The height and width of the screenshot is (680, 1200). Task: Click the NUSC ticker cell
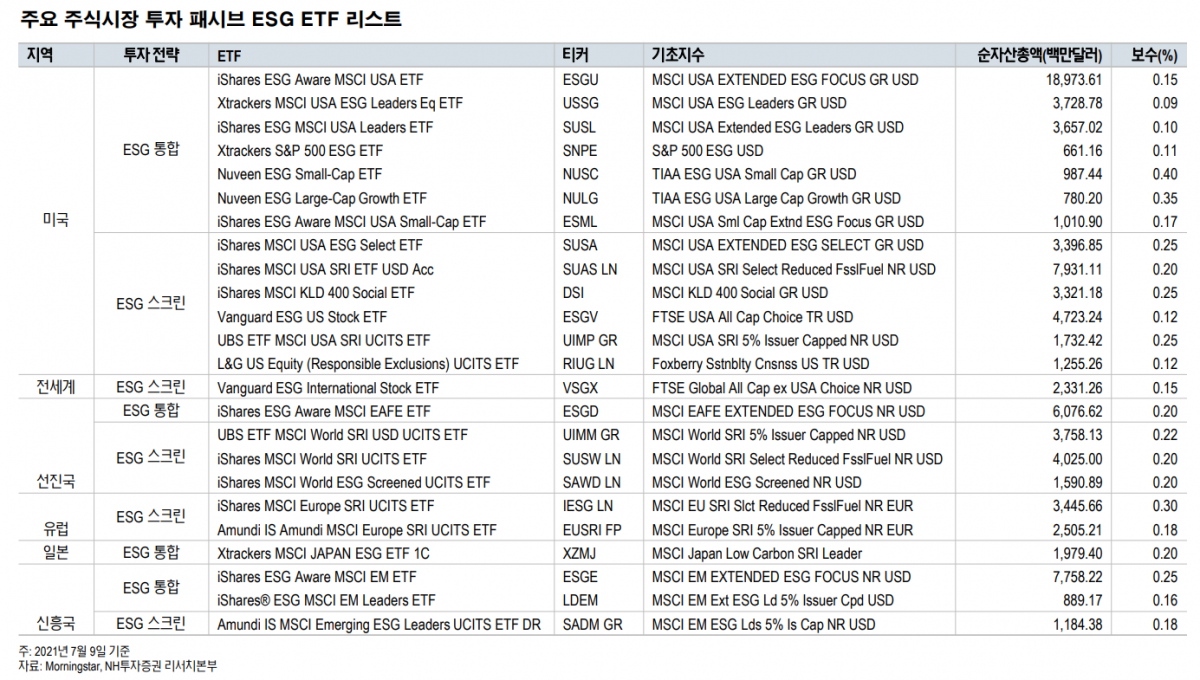click(x=581, y=174)
